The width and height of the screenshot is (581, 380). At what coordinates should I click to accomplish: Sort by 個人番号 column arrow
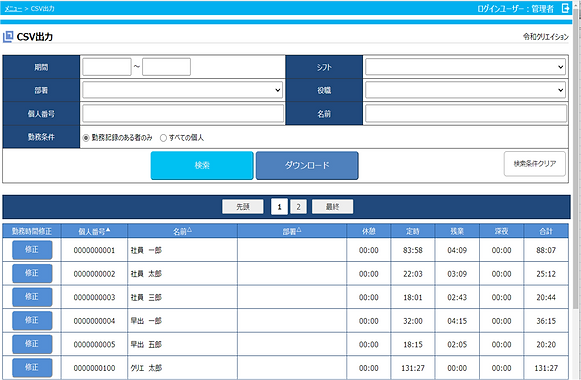pyautogui.click(x=108, y=230)
